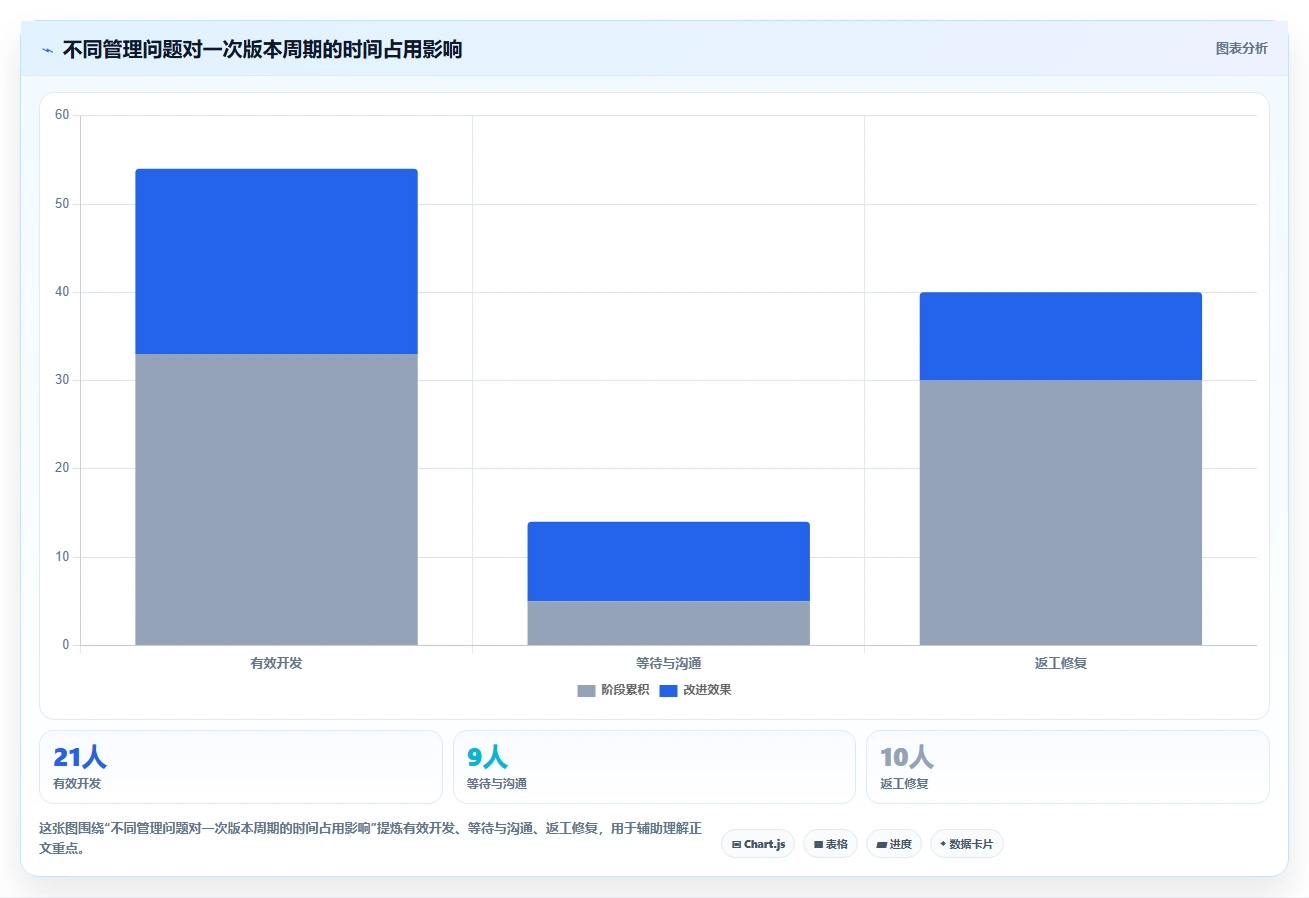Toggle the 改进效果 legend swatch
Viewport: 1309px width, 898px height.
[668, 690]
